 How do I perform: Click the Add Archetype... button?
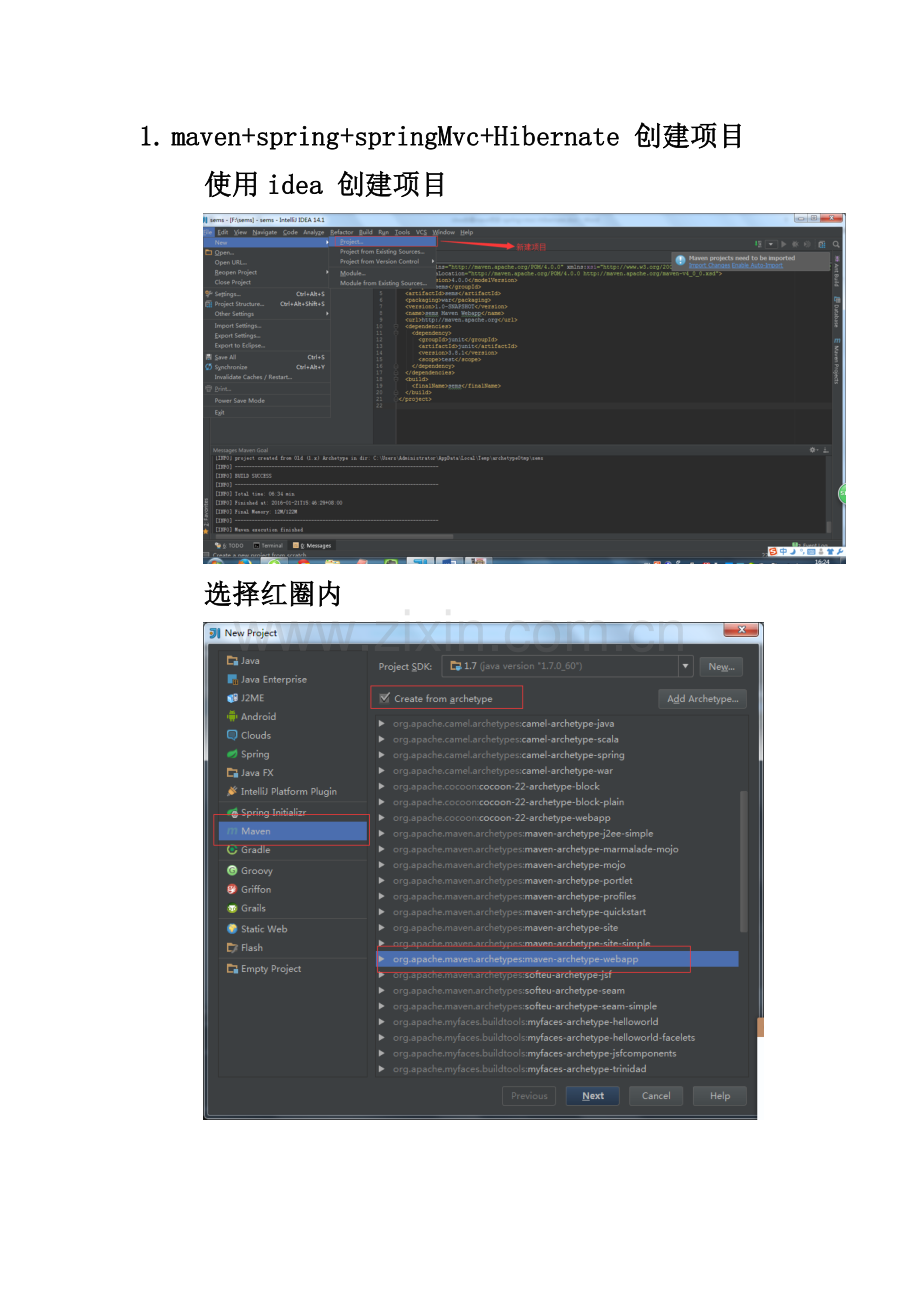[702, 699]
